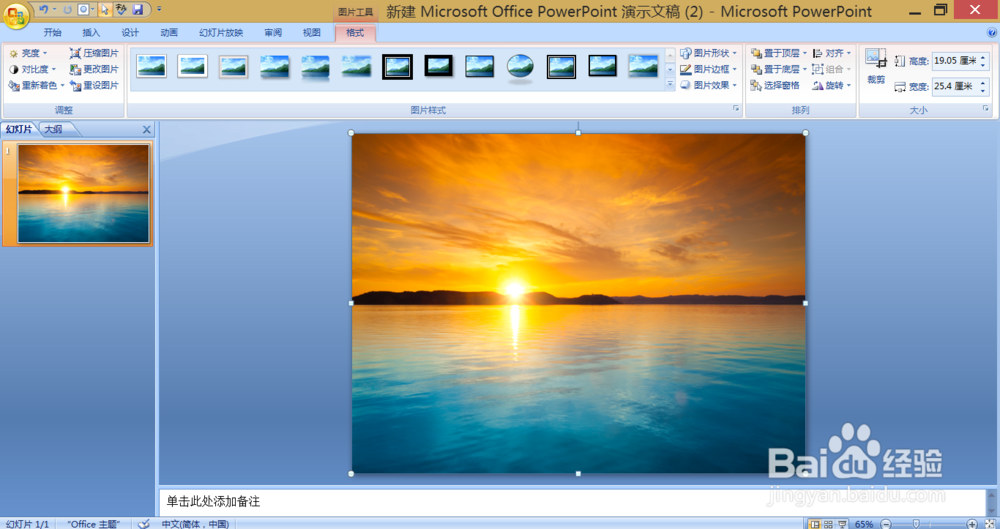Apply the first picture style thumbnail
The height and width of the screenshot is (529, 1000).
pyautogui.click(x=151, y=66)
